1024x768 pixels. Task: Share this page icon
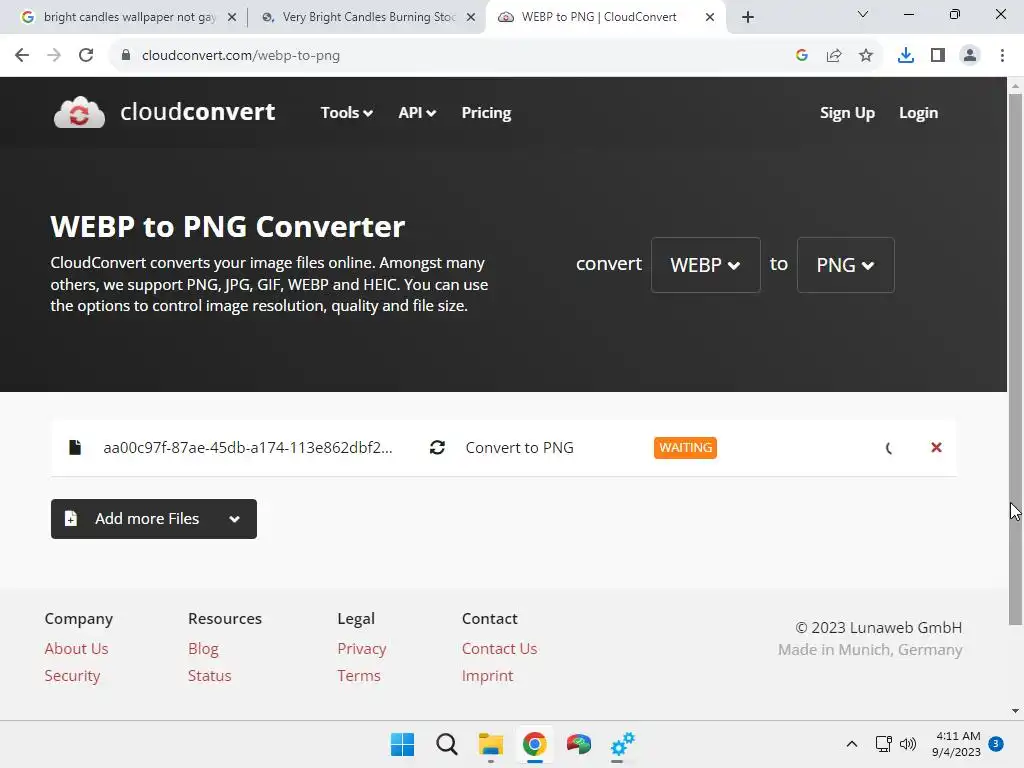click(834, 56)
